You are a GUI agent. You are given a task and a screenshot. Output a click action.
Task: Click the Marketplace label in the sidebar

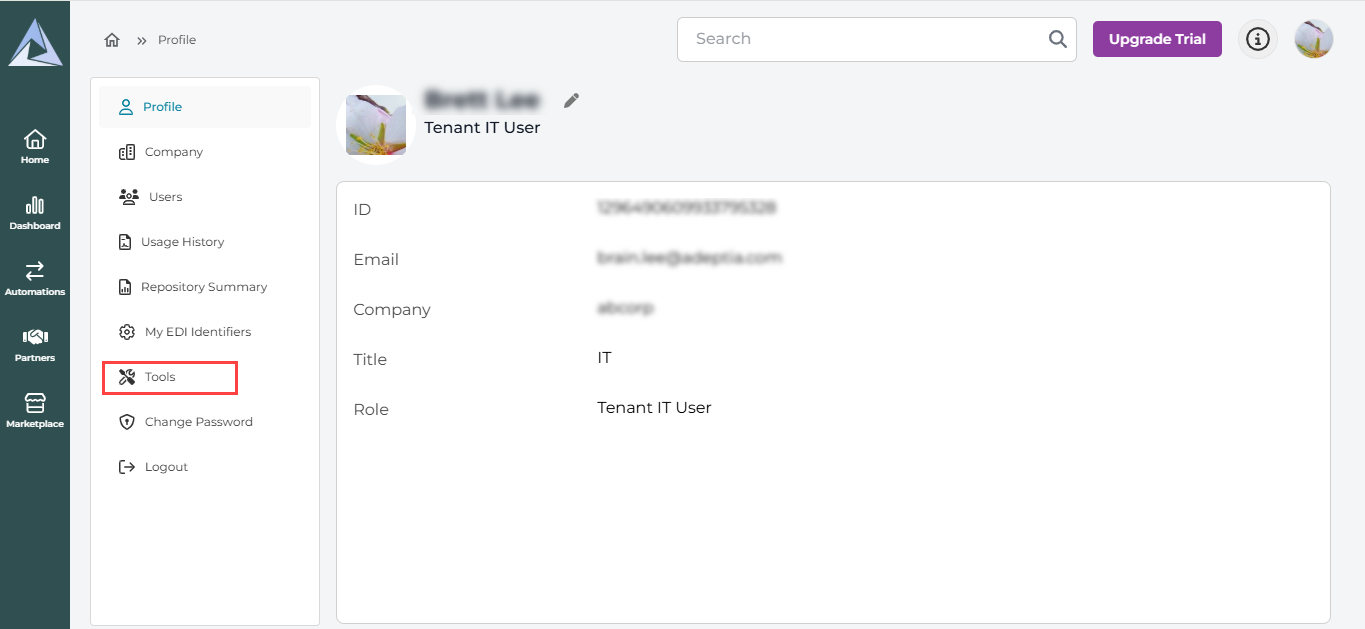pos(35,424)
